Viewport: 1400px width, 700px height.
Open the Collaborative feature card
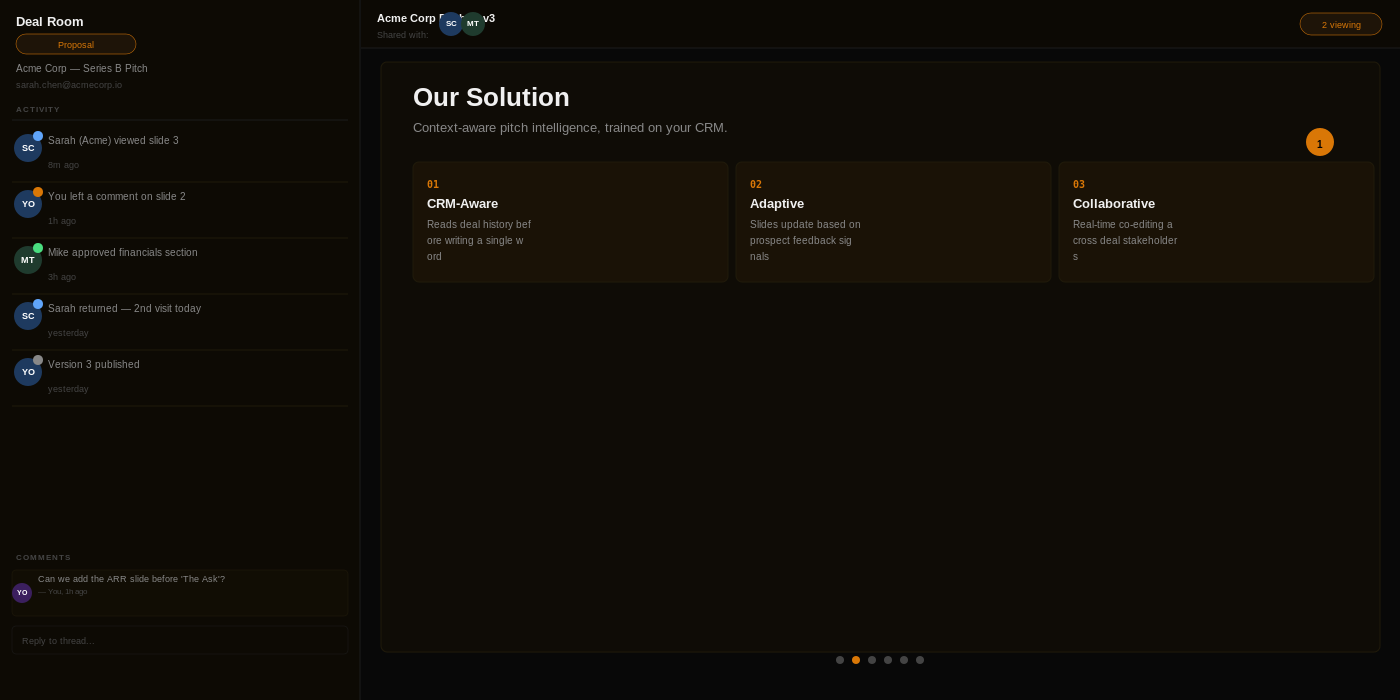[x=1216, y=222]
